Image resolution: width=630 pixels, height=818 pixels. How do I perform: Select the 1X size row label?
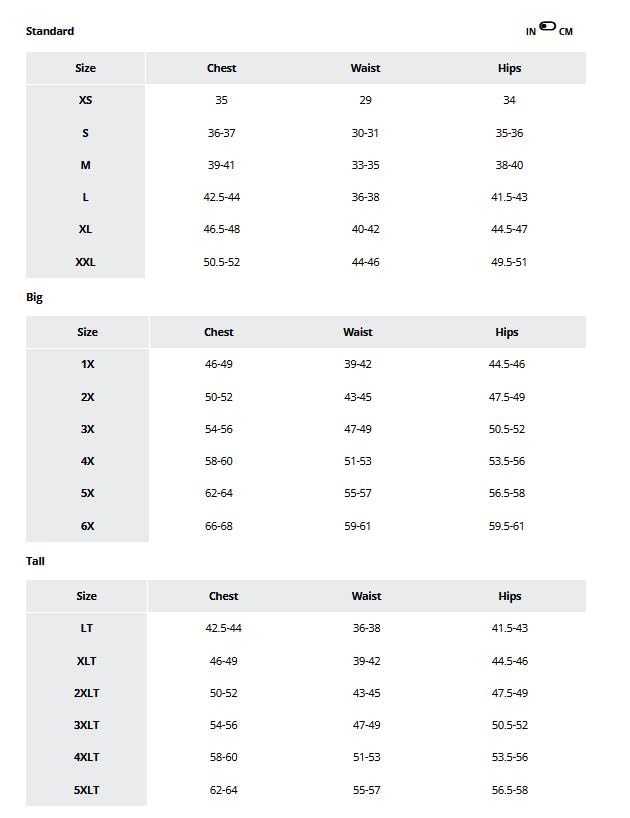87,364
